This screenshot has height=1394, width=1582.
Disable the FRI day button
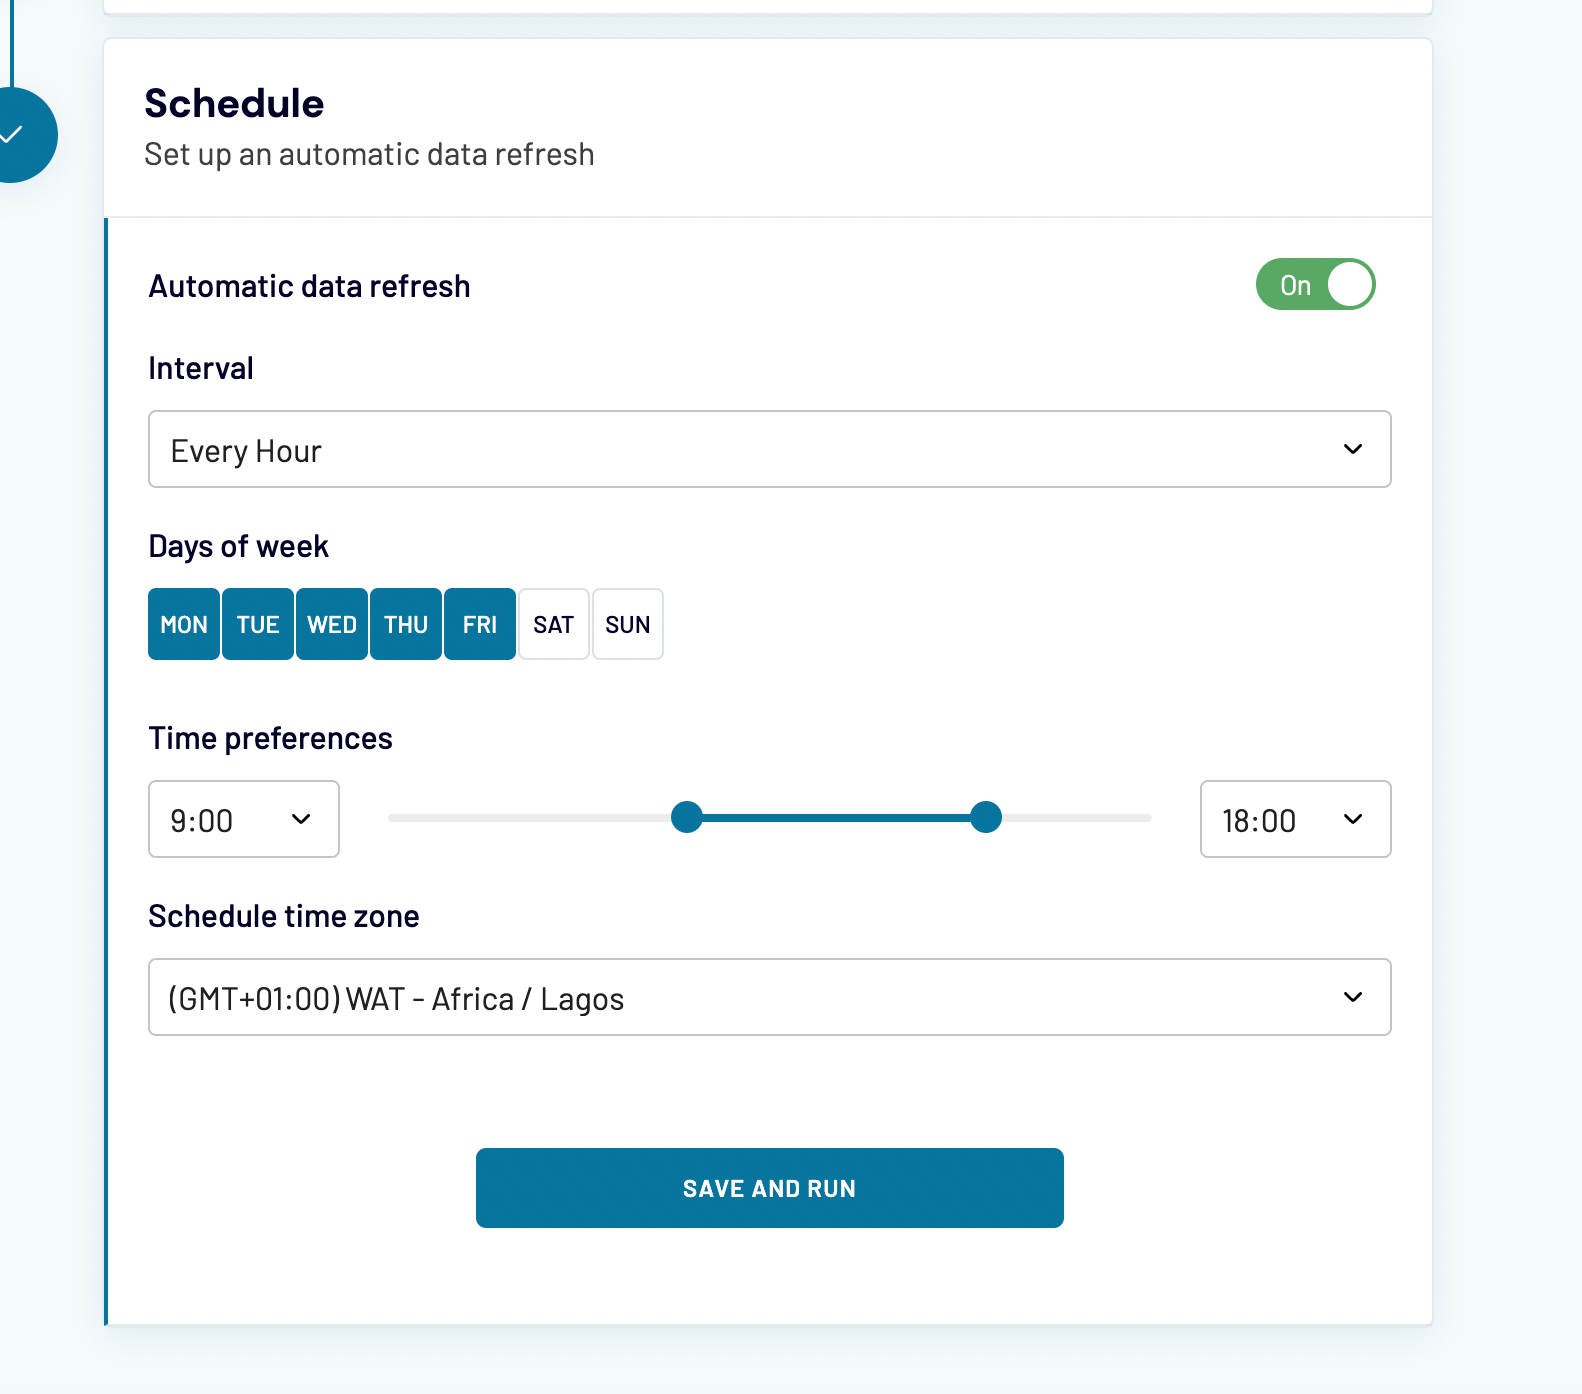pyautogui.click(x=479, y=624)
